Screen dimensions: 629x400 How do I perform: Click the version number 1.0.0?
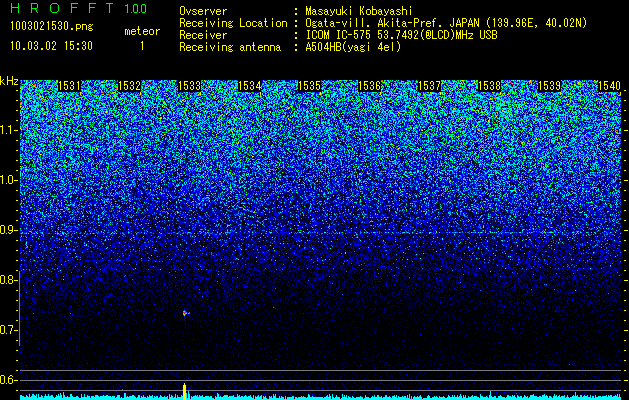136,9
